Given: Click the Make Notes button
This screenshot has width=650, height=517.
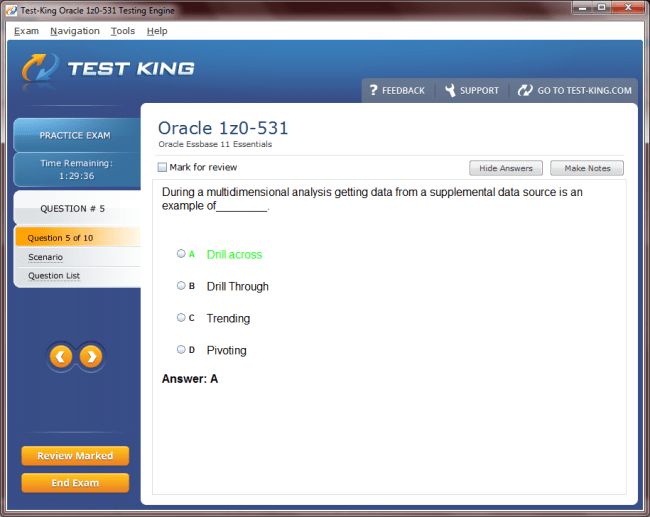Looking at the screenshot, I should 587,168.
